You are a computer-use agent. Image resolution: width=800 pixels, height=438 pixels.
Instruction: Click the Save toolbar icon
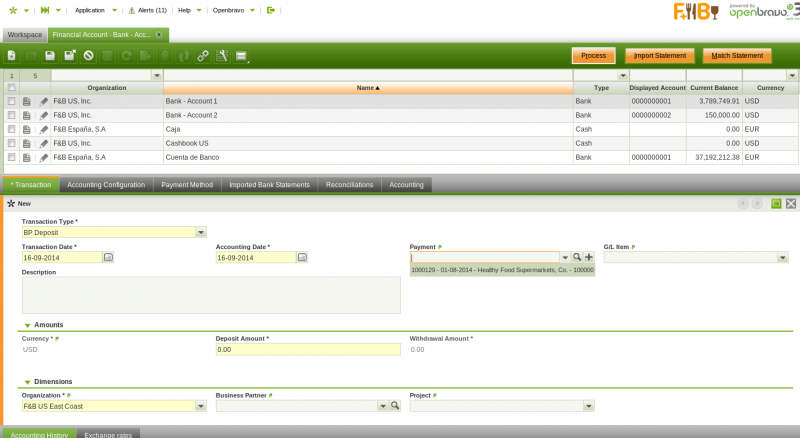(50, 56)
